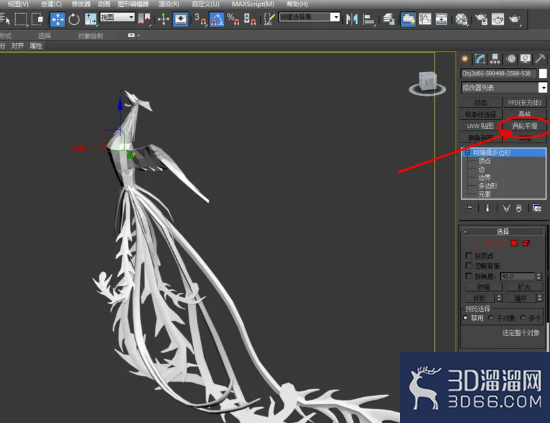550x423 pixels.
Task: Click the red Element selection icon
Action: (526, 243)
